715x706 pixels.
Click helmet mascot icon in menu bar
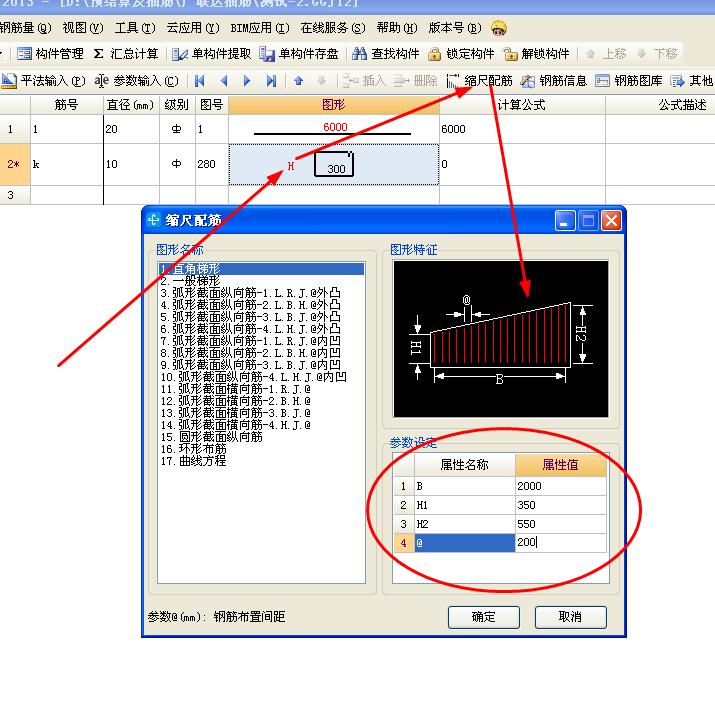[x=499, y=28]
